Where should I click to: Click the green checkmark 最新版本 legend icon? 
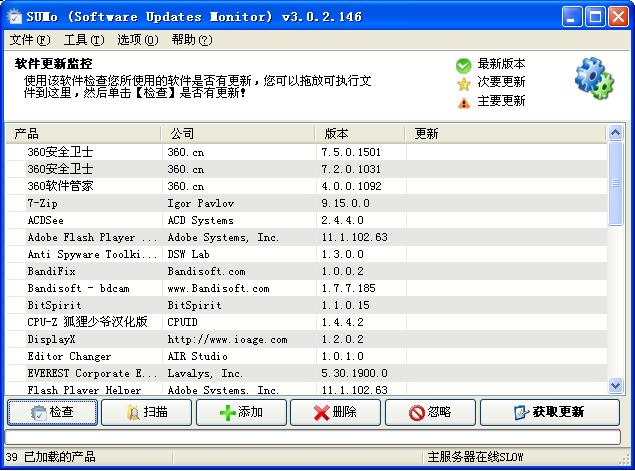pyautogui.click(x=463, y=66)
